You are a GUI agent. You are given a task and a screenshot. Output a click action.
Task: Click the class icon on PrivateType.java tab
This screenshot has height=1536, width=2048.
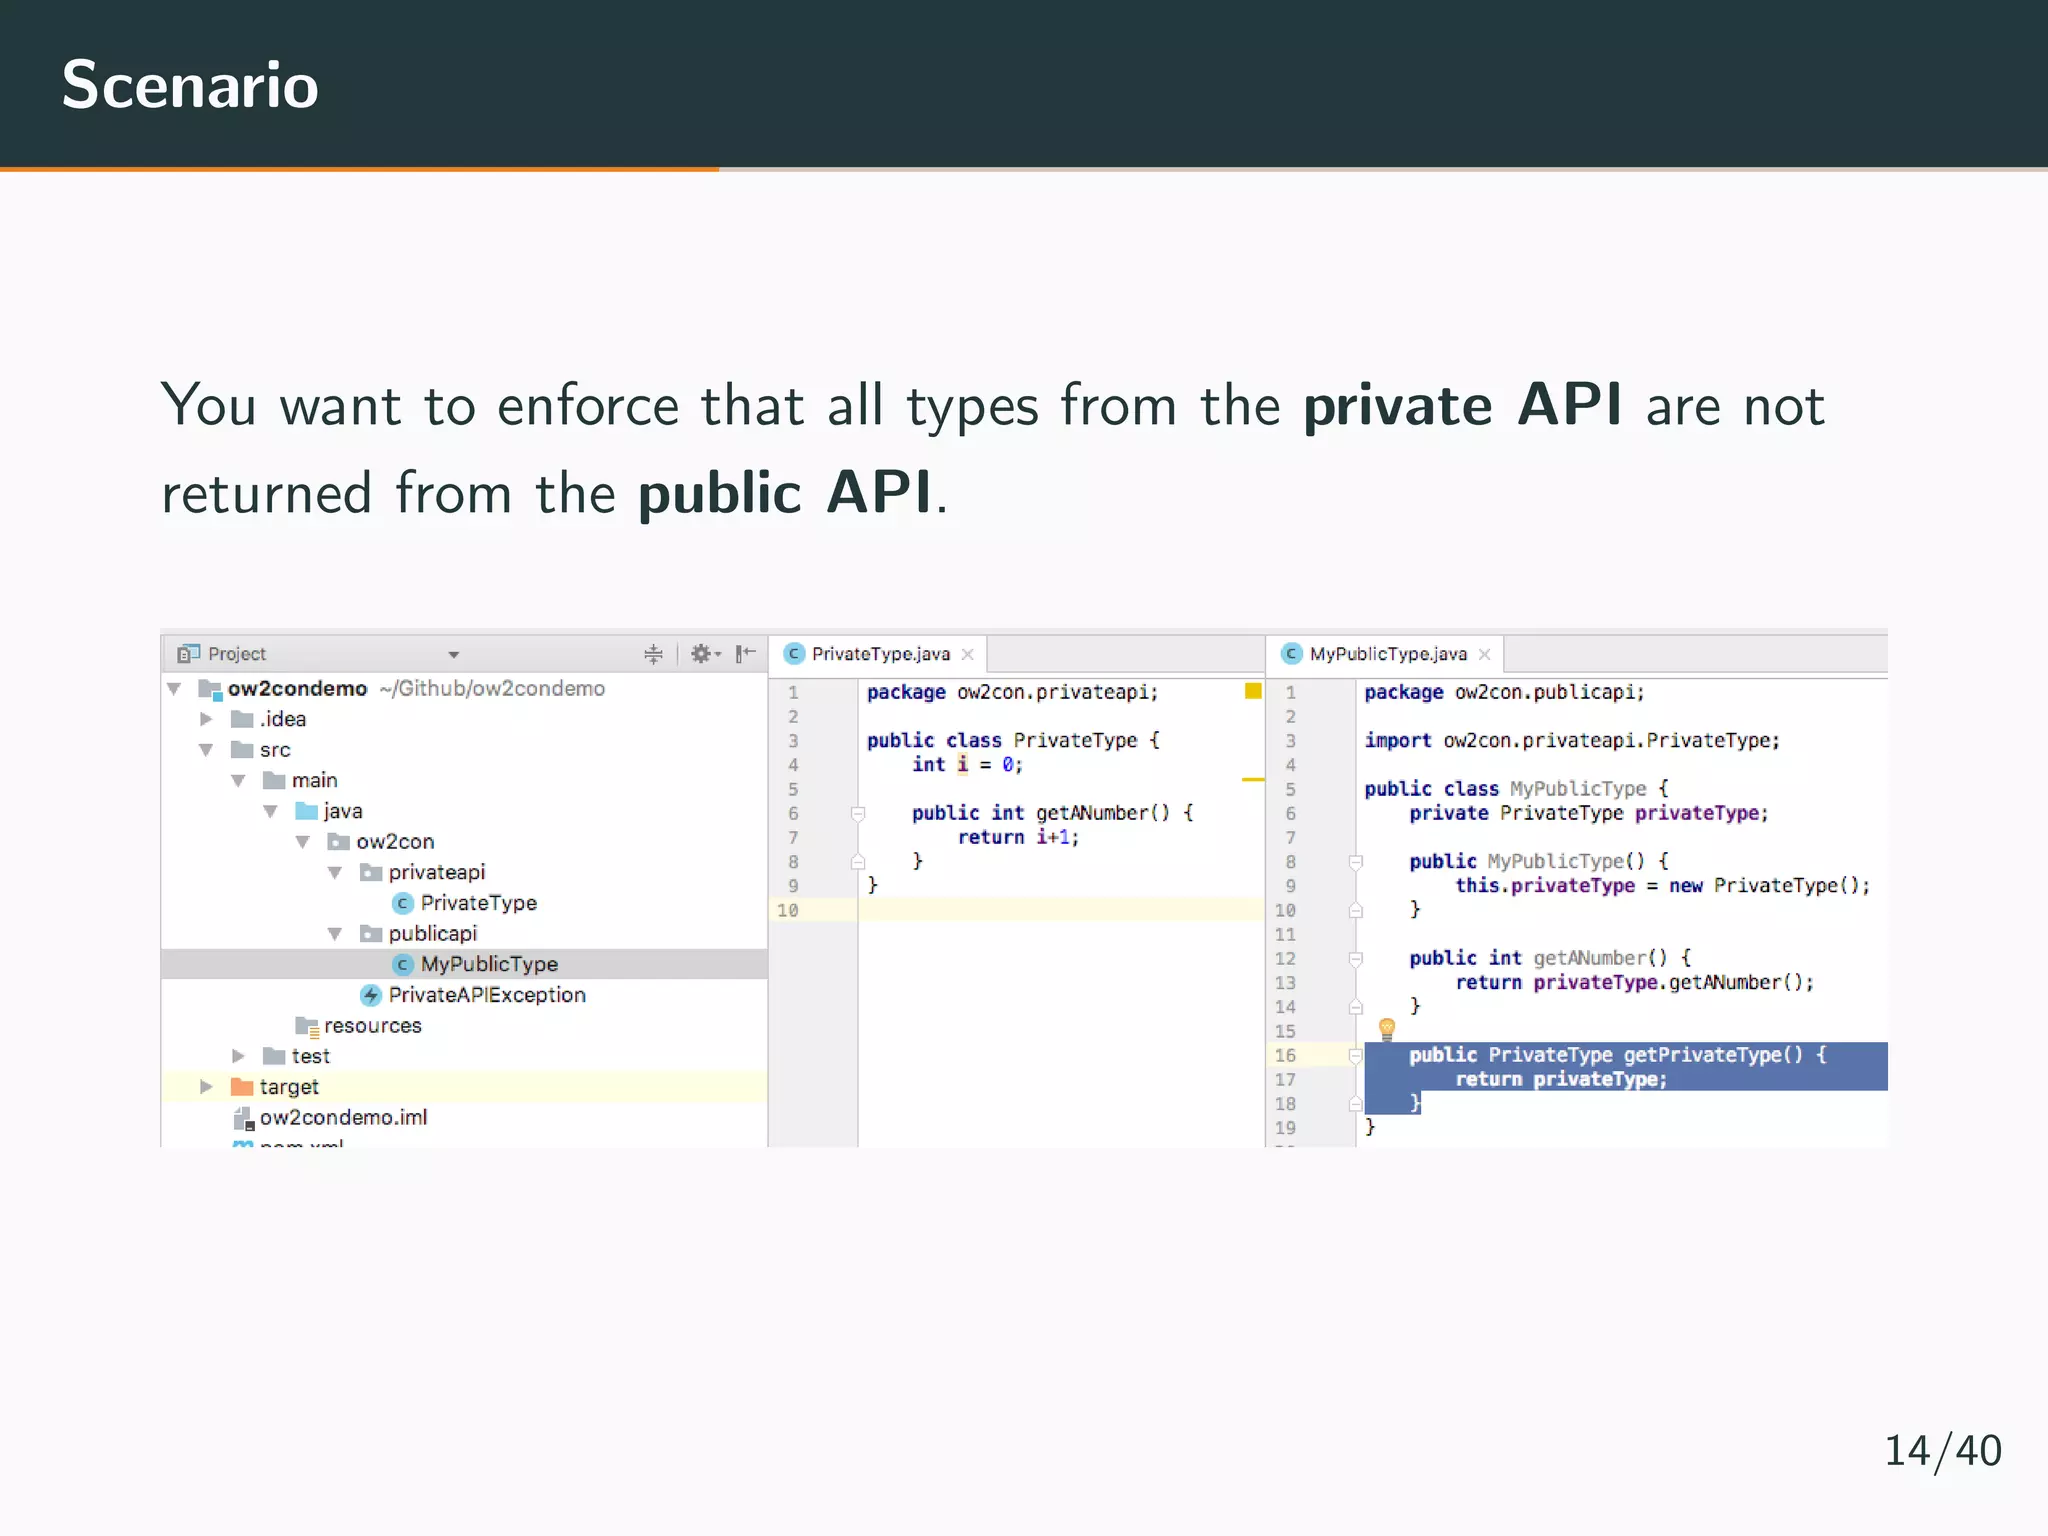[794, 654]
